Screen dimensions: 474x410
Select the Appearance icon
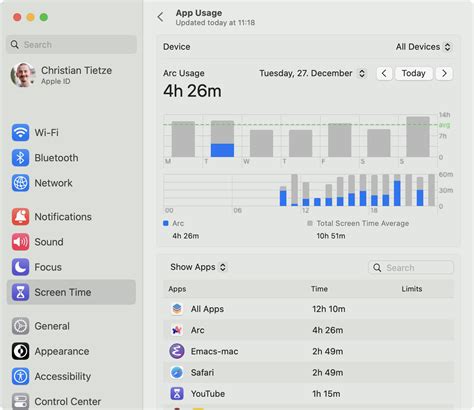click(20, 351)
